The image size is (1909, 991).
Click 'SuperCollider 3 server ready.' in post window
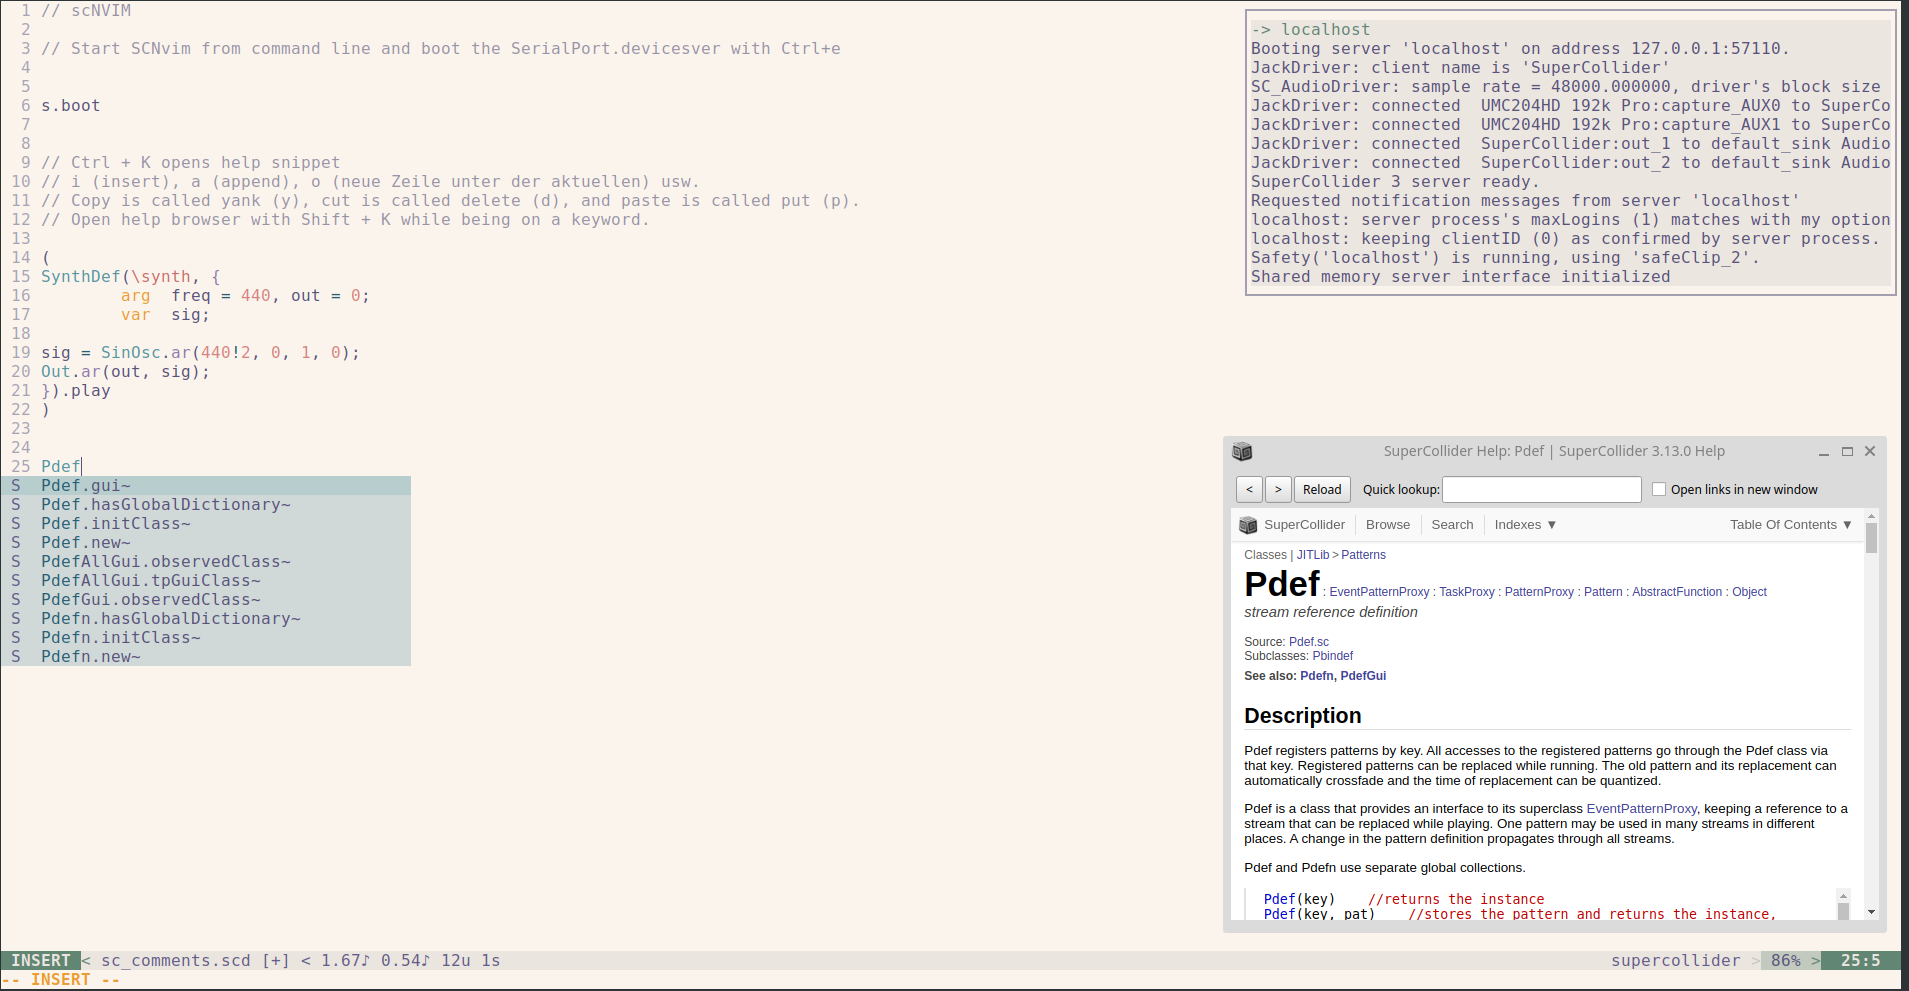click(1395, 182)
